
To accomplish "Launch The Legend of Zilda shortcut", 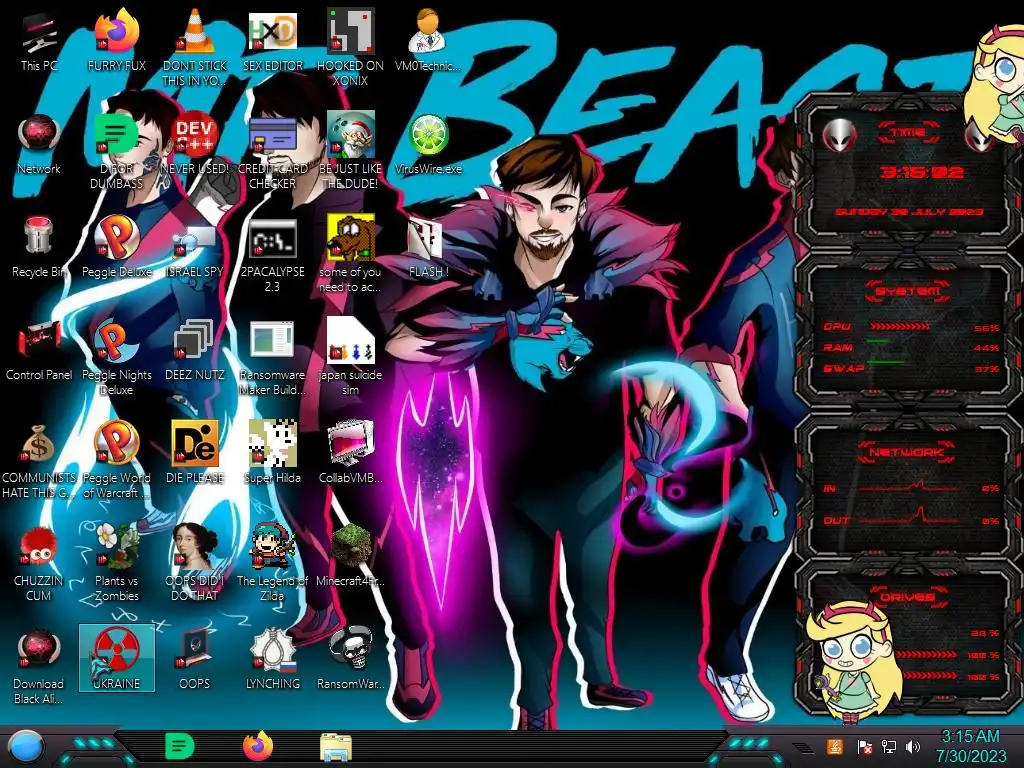I will [273, 563].
